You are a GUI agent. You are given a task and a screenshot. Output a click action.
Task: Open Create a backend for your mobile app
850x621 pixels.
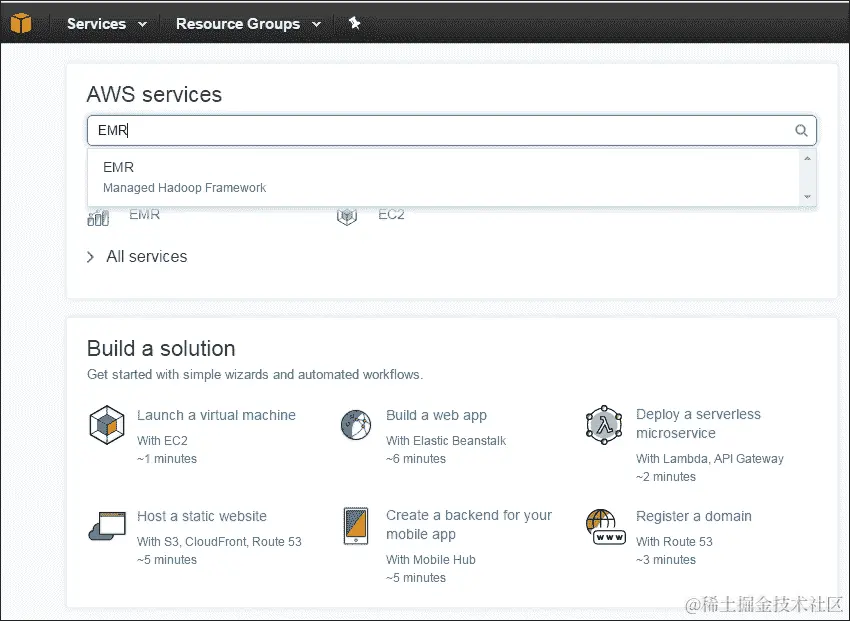pyautogui.click(x=469, y=525)
